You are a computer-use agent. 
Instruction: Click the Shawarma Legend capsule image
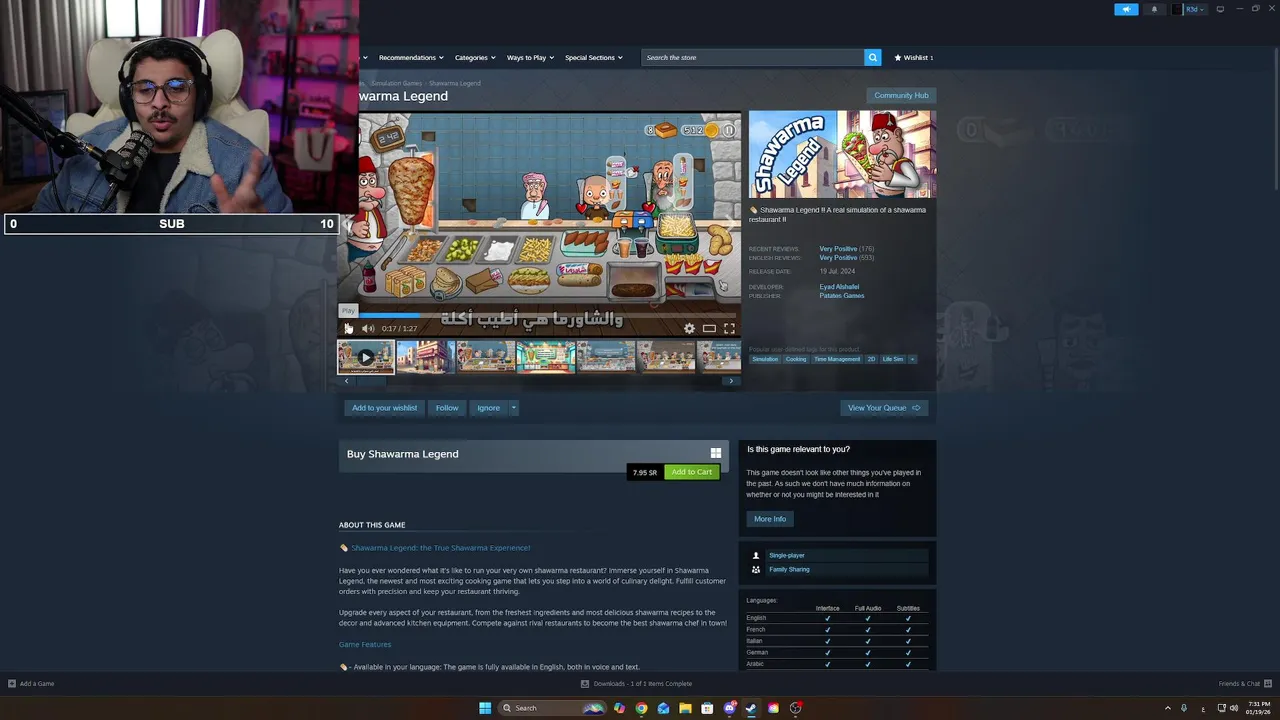point(842,154)
